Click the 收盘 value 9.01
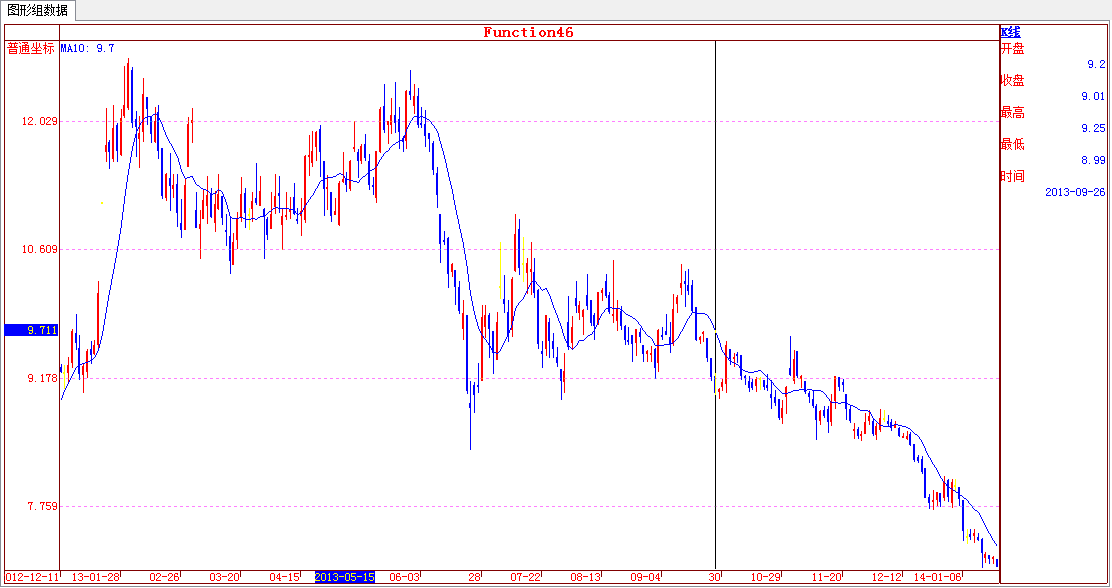The height and width of the screenshot is (588, 1112). pyautogui.click(x=1092, y=96)
